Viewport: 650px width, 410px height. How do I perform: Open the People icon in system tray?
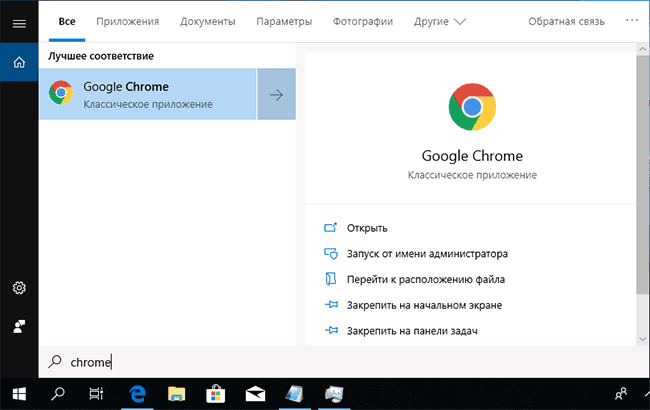[x=621, y=394]
